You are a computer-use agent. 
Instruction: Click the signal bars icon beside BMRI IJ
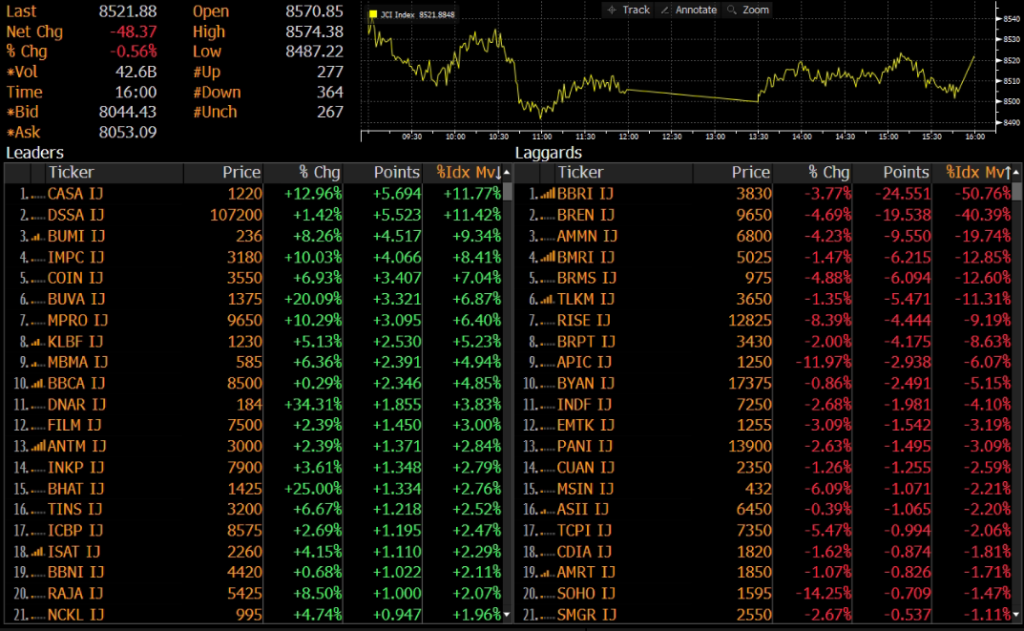pyautogui.click(x=546, y=257)
